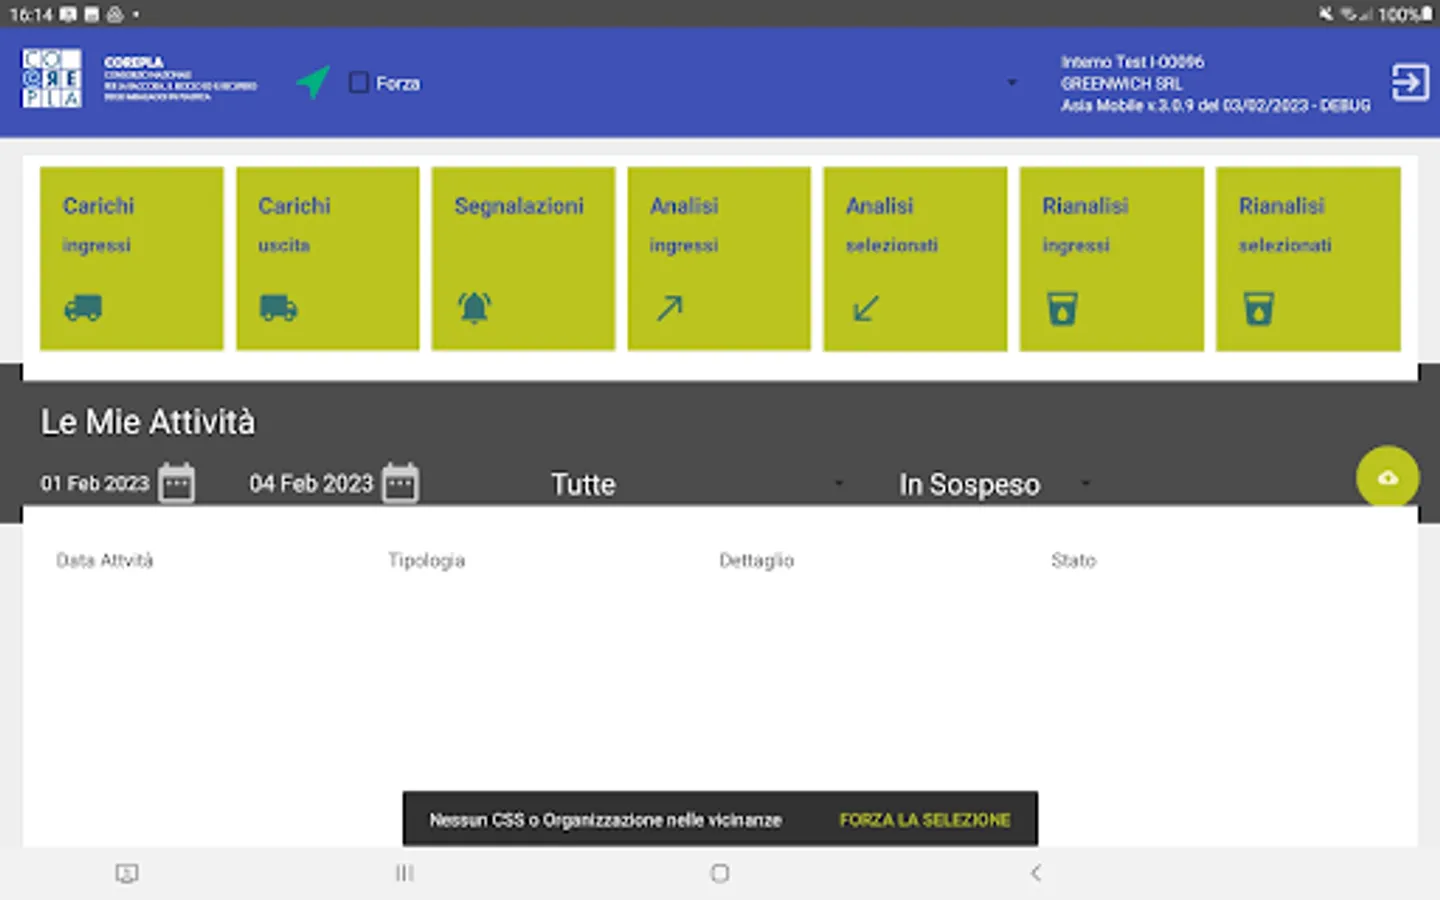Screen dimensions: 1440x900
Task: Open the start date calendar picker
Action: click(x=176, y=482)
